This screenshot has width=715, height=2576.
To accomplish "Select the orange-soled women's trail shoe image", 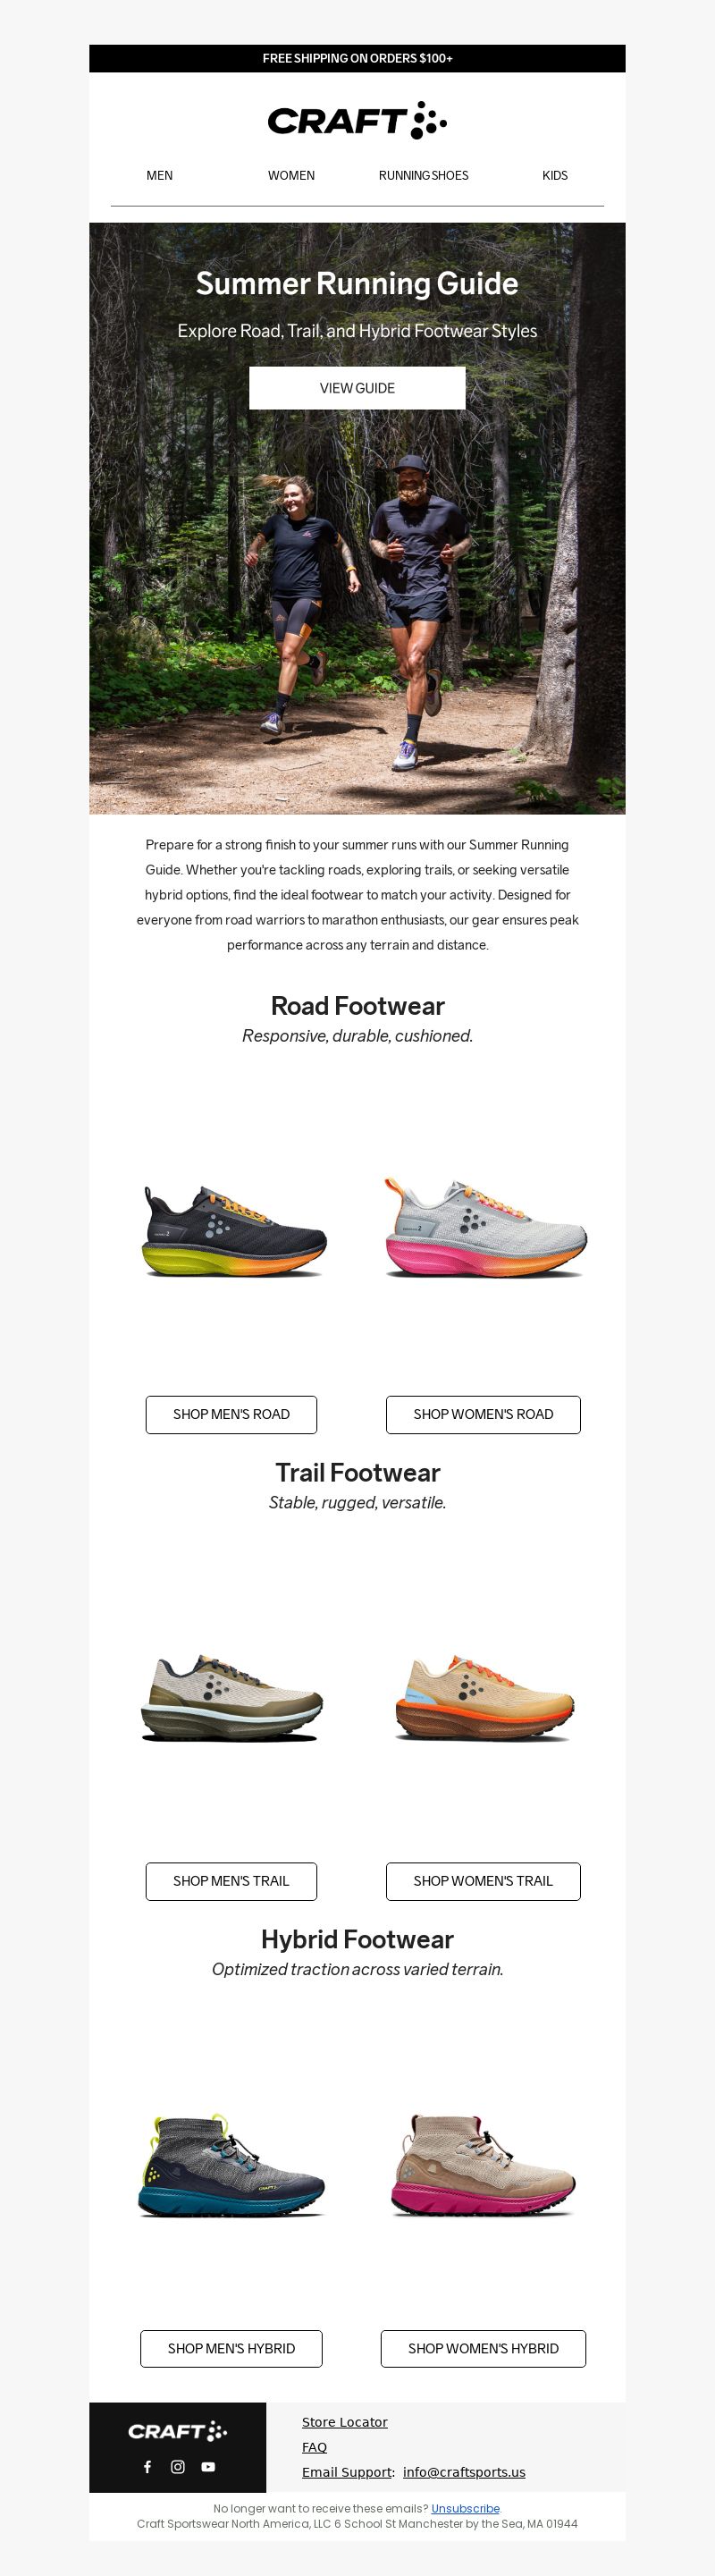I will coord(484,1698).
